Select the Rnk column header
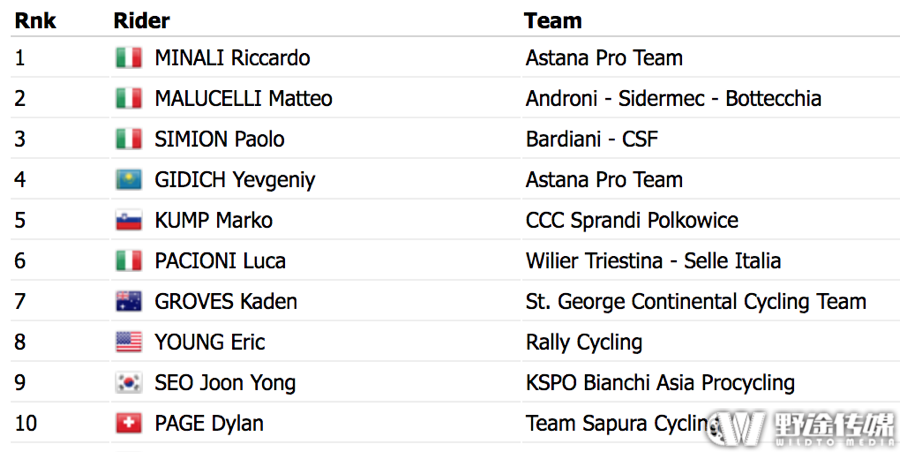The height and width of the screenshot is (452, 900). (x=35, y=21)
